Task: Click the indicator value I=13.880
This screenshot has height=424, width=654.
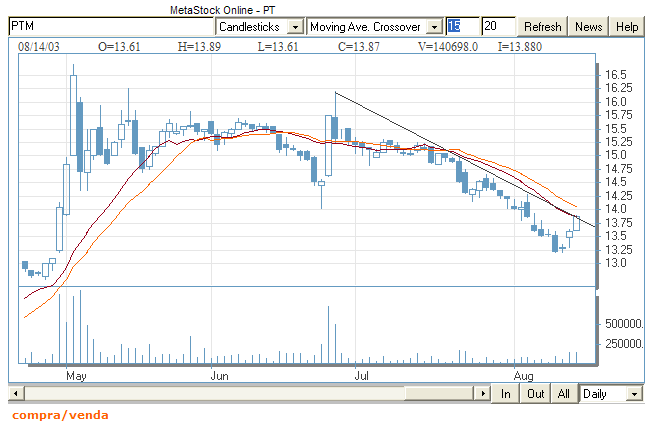Action: click(520, 47)
